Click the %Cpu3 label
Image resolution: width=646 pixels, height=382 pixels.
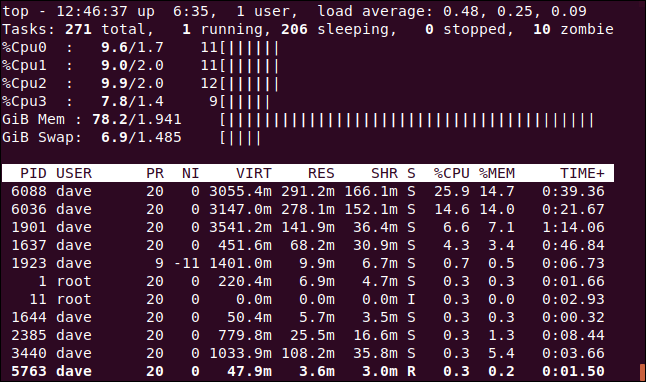pyautogui.click(x=24, y=101)
